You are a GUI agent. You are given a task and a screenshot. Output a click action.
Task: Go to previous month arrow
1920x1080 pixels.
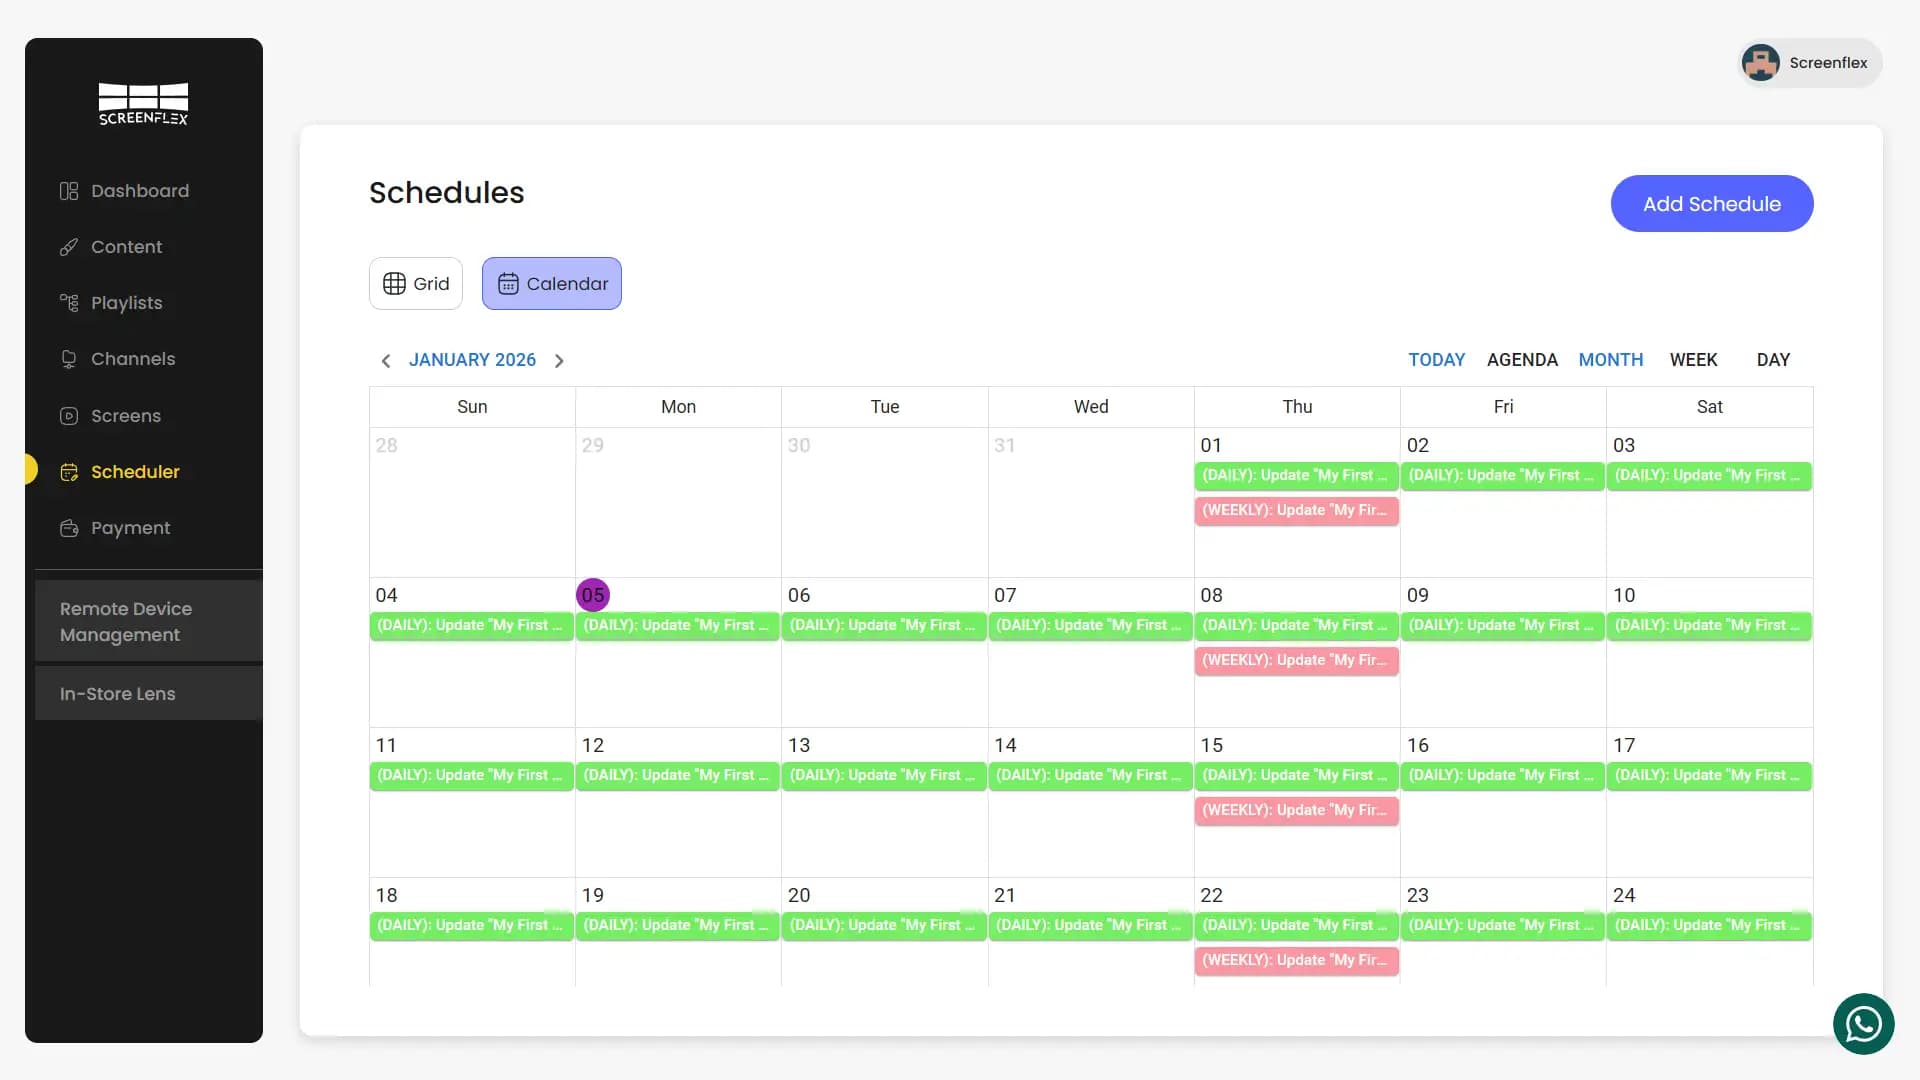point(386,361)
